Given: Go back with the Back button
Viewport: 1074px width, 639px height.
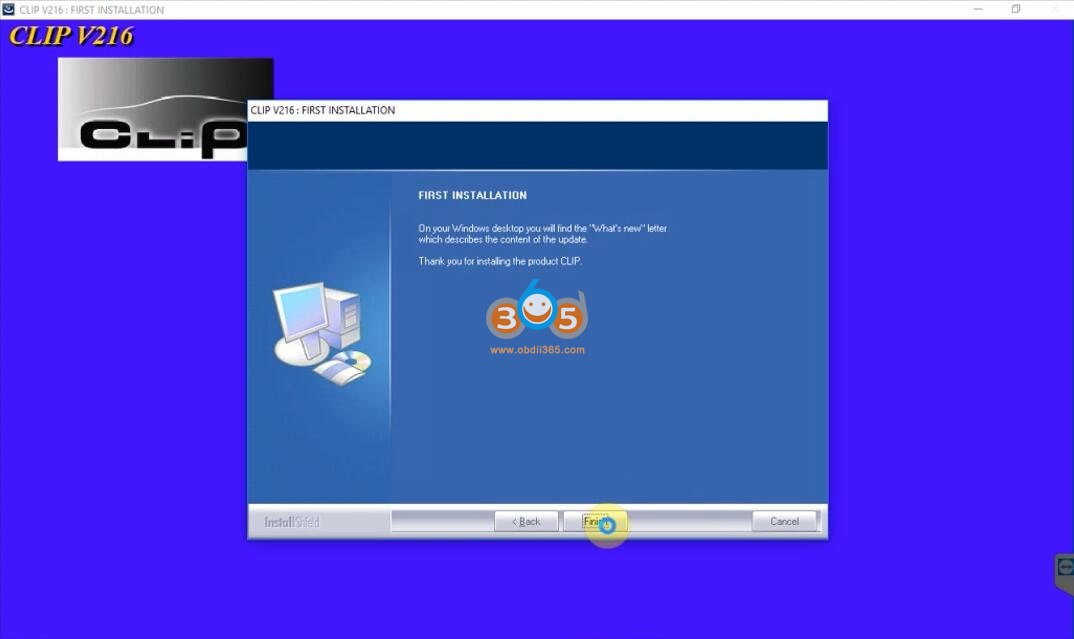Looking at the screenshot, I should pos(526,521).
